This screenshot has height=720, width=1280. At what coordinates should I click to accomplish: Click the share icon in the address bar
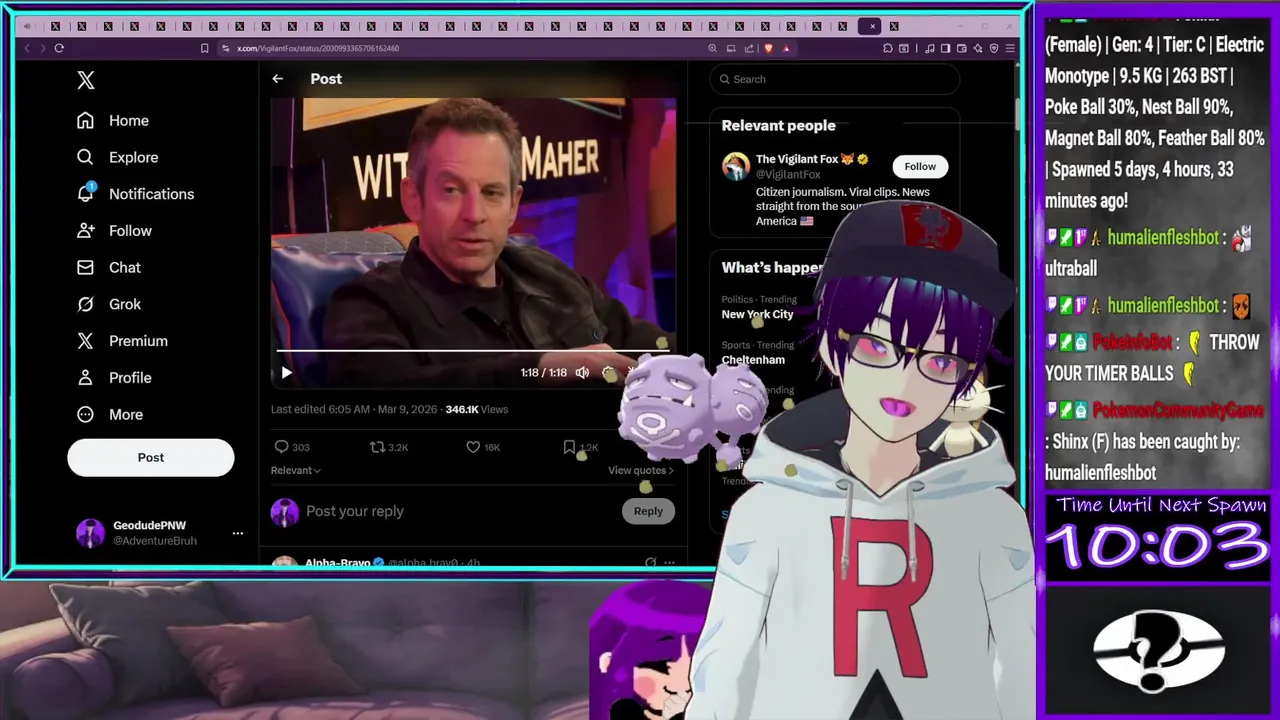point(749,48)
